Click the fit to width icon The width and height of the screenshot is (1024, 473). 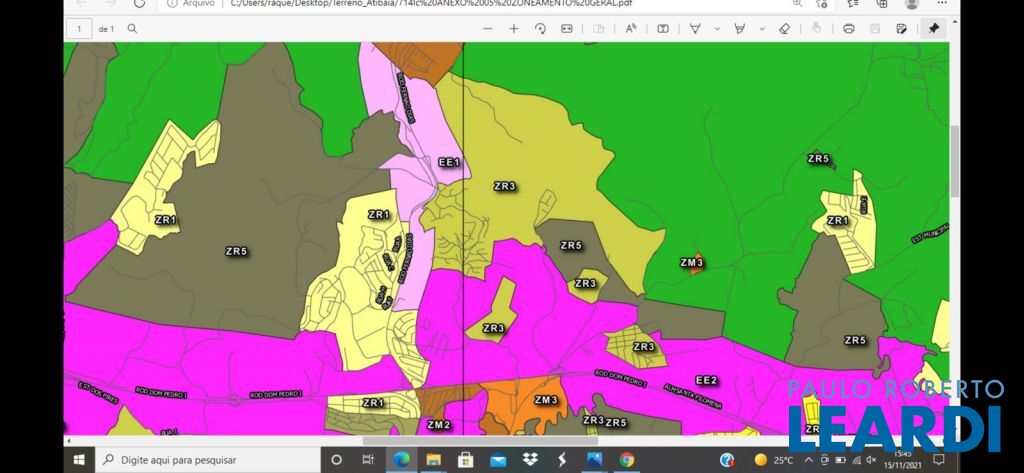click(x=567, y=29)
